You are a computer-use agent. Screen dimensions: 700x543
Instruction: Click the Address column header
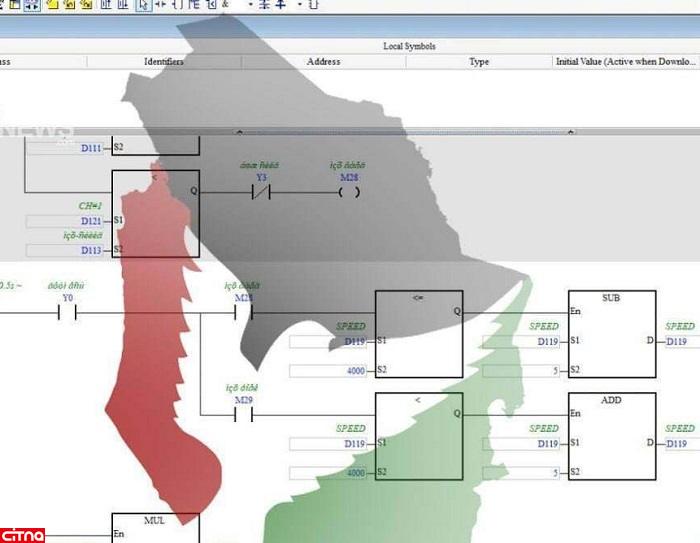click(324, 62)
